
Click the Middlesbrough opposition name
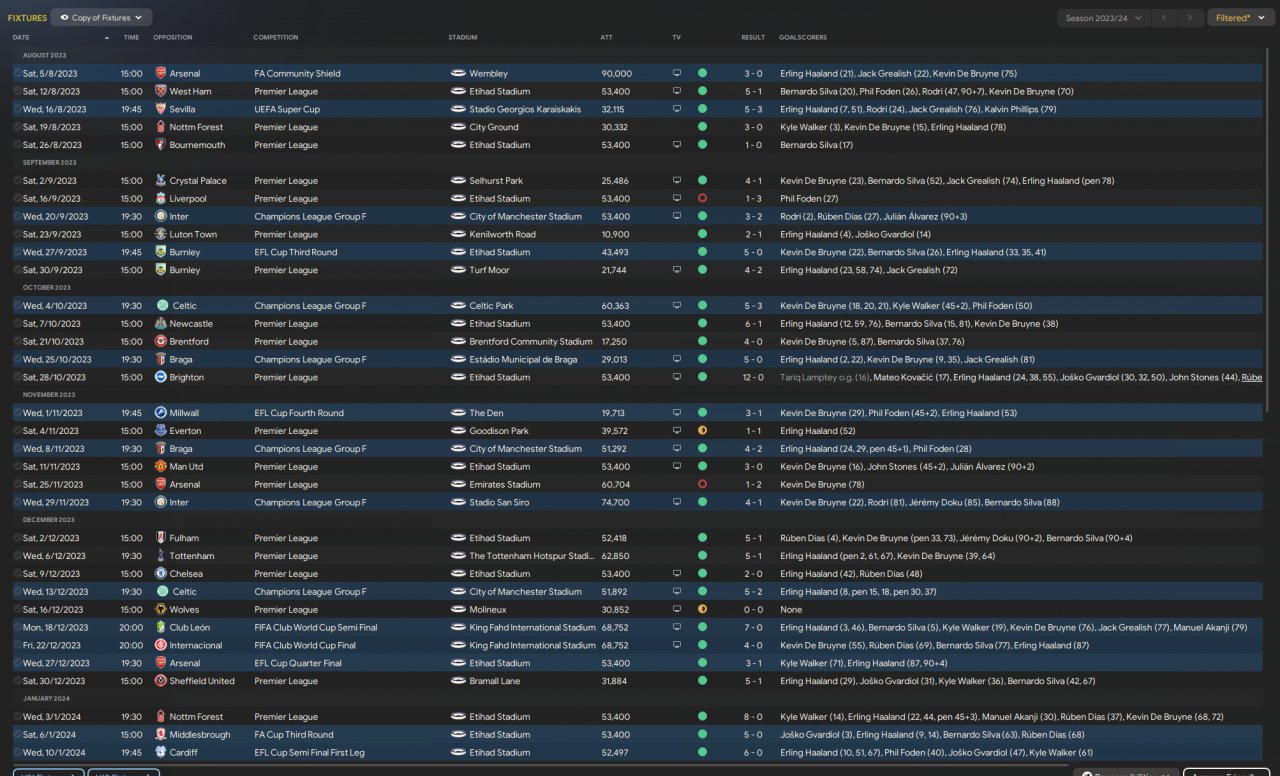coord(198,735)
